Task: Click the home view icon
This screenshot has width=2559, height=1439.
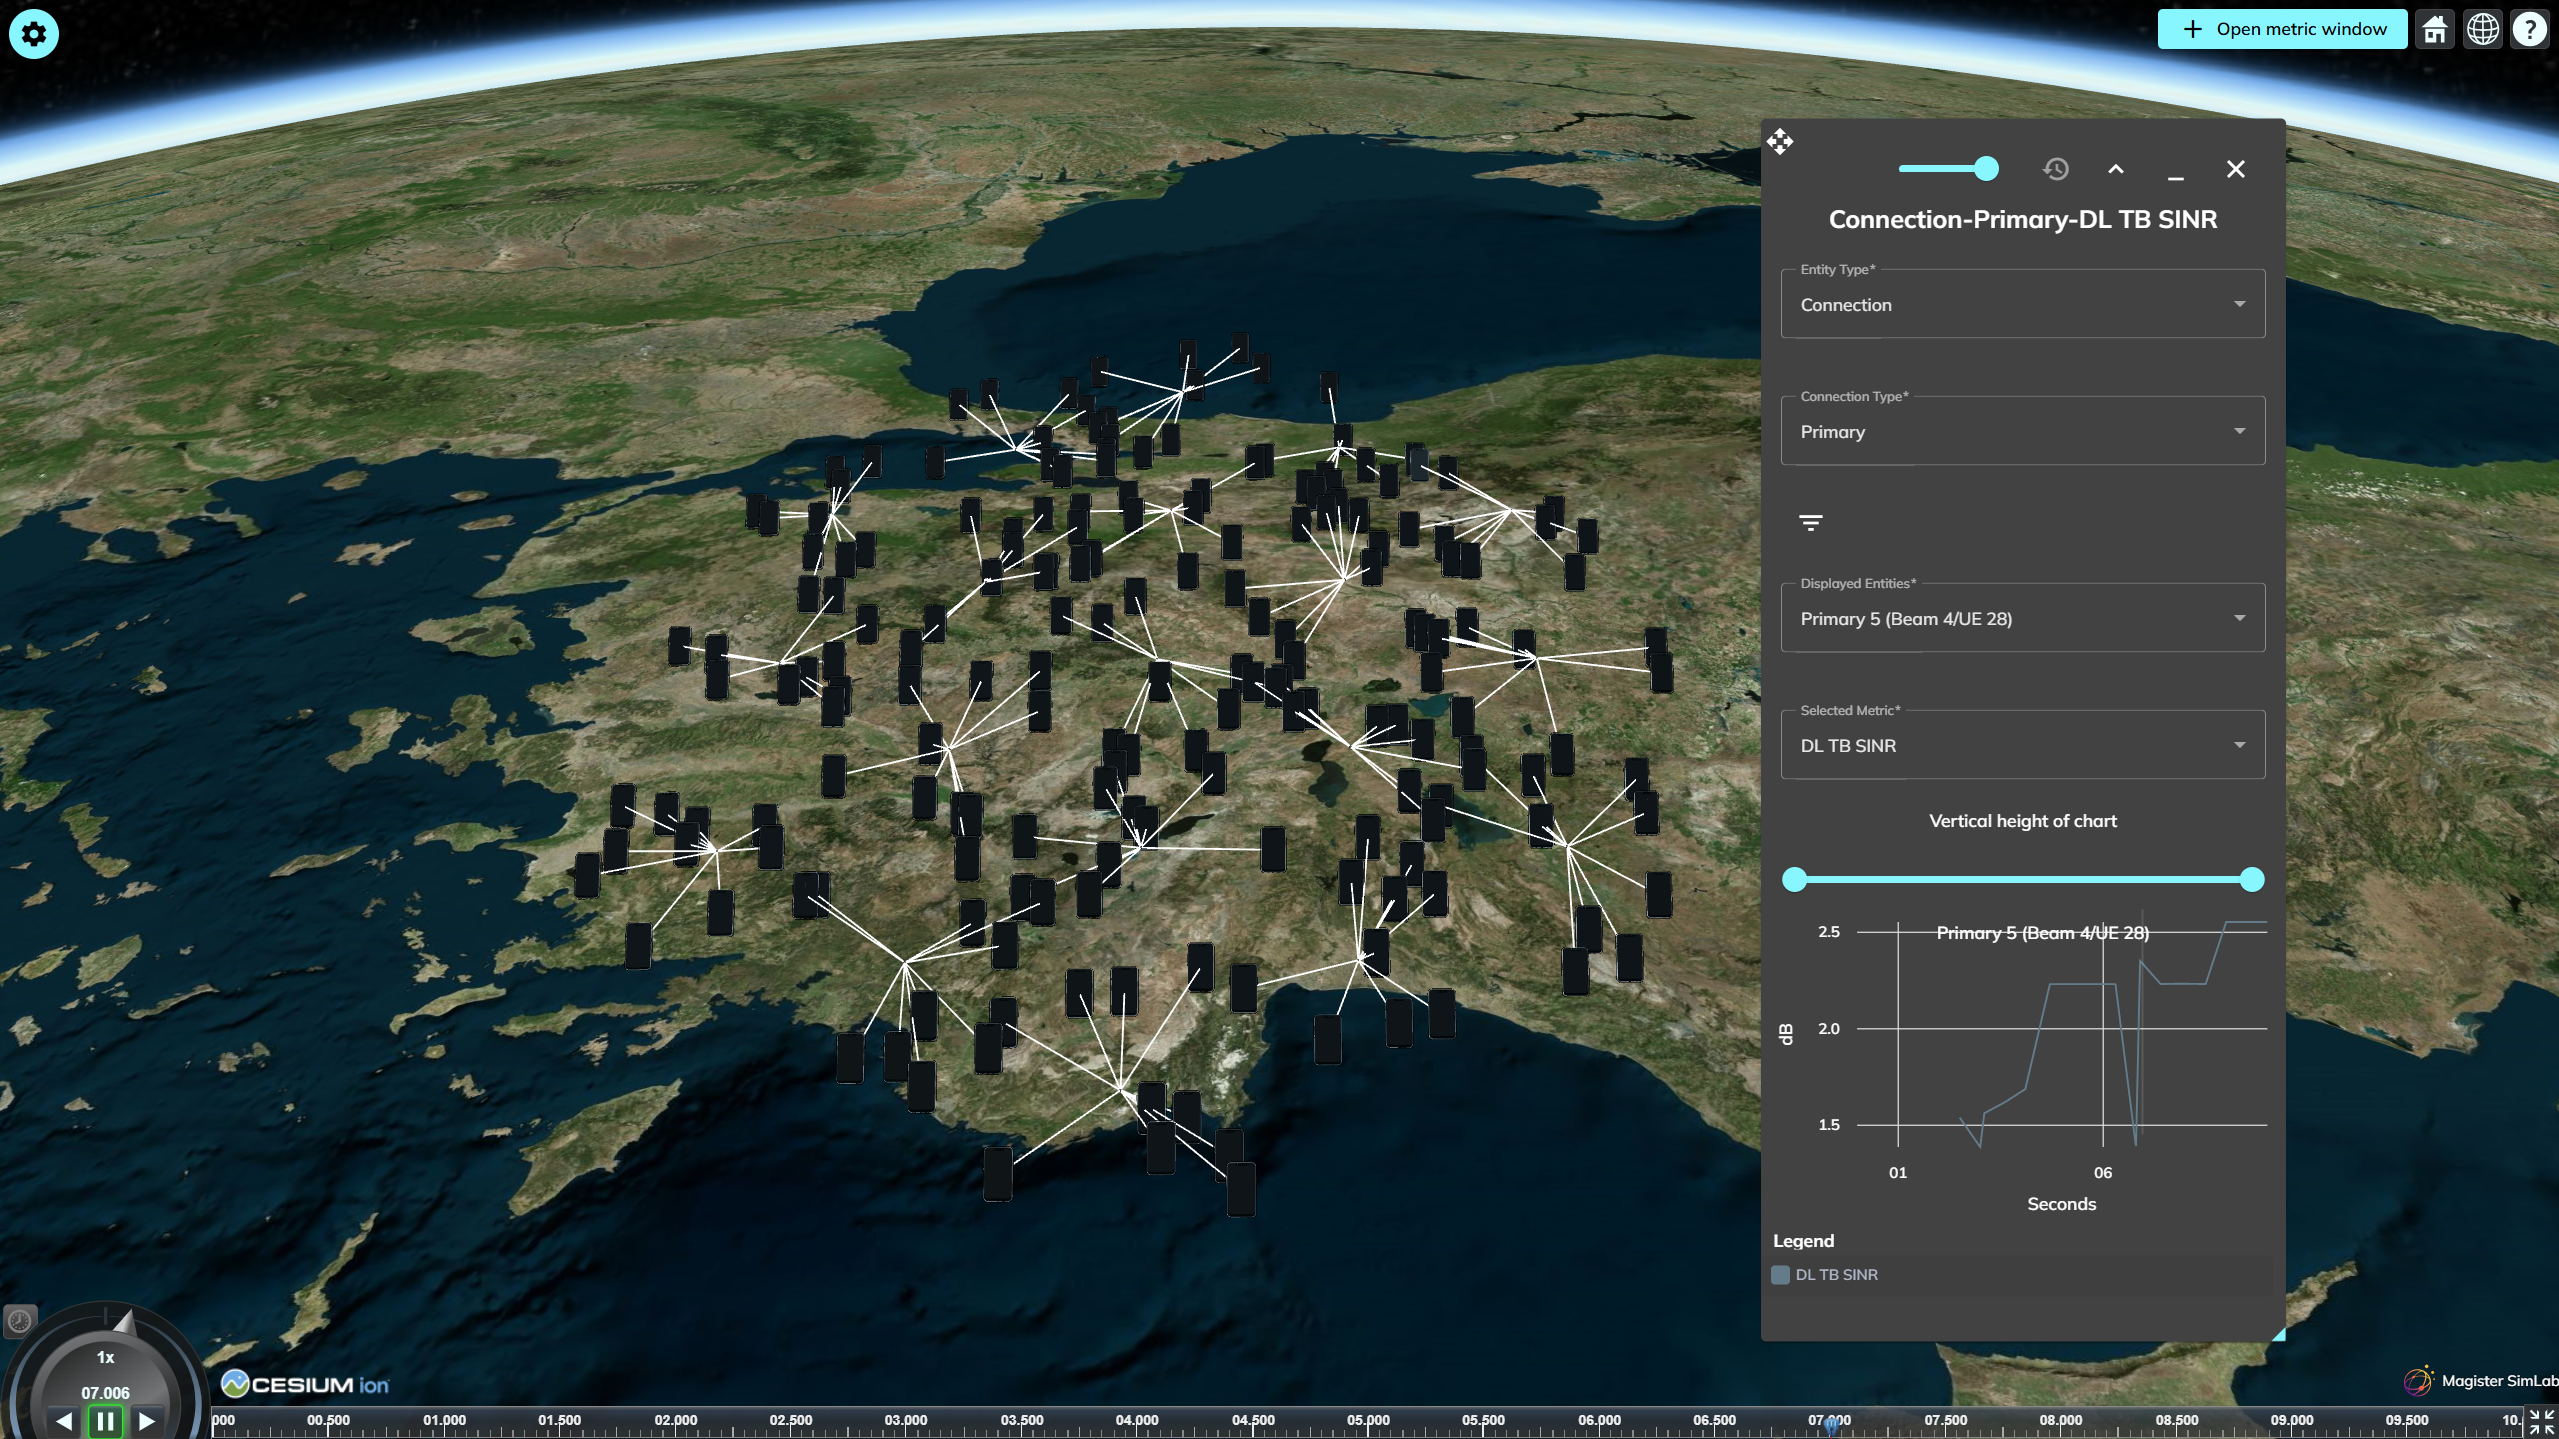Action: [2434, 29]
